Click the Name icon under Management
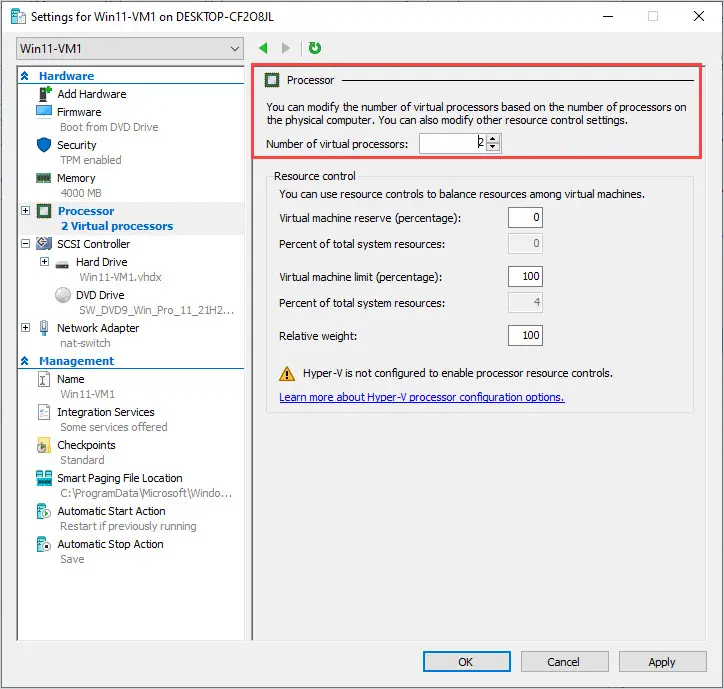This screenshot has height=689, width=724. pyautogui.click(x=43, y=379)
